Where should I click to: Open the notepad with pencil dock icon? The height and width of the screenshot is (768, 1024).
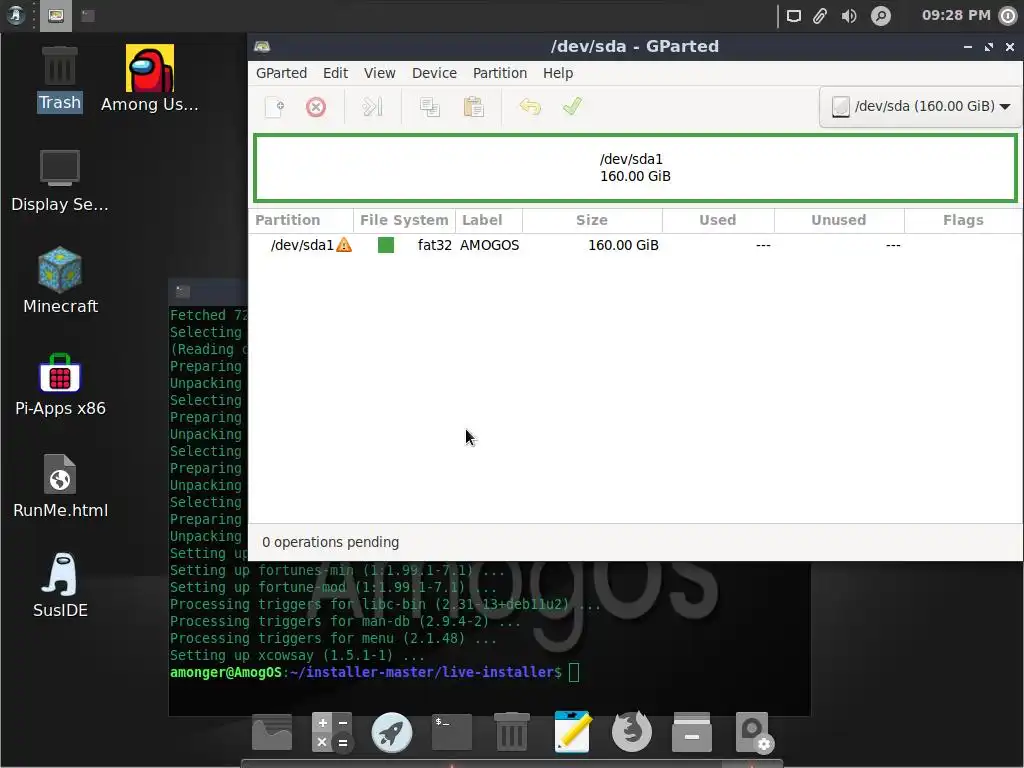(x=573, y=732)
